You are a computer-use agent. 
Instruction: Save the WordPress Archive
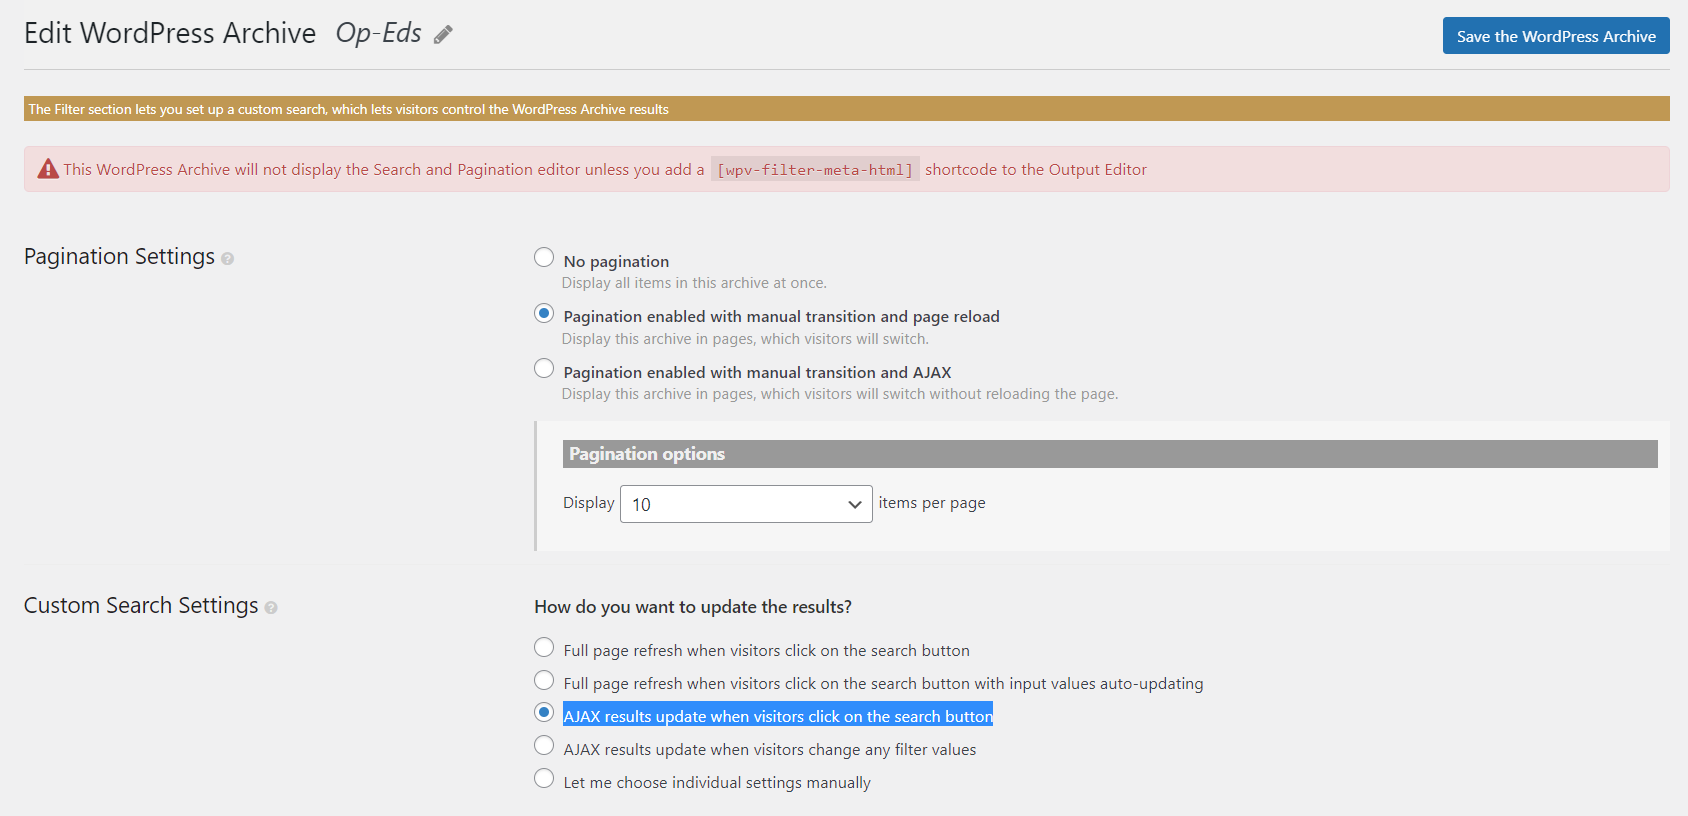[x=1556, y=36]
